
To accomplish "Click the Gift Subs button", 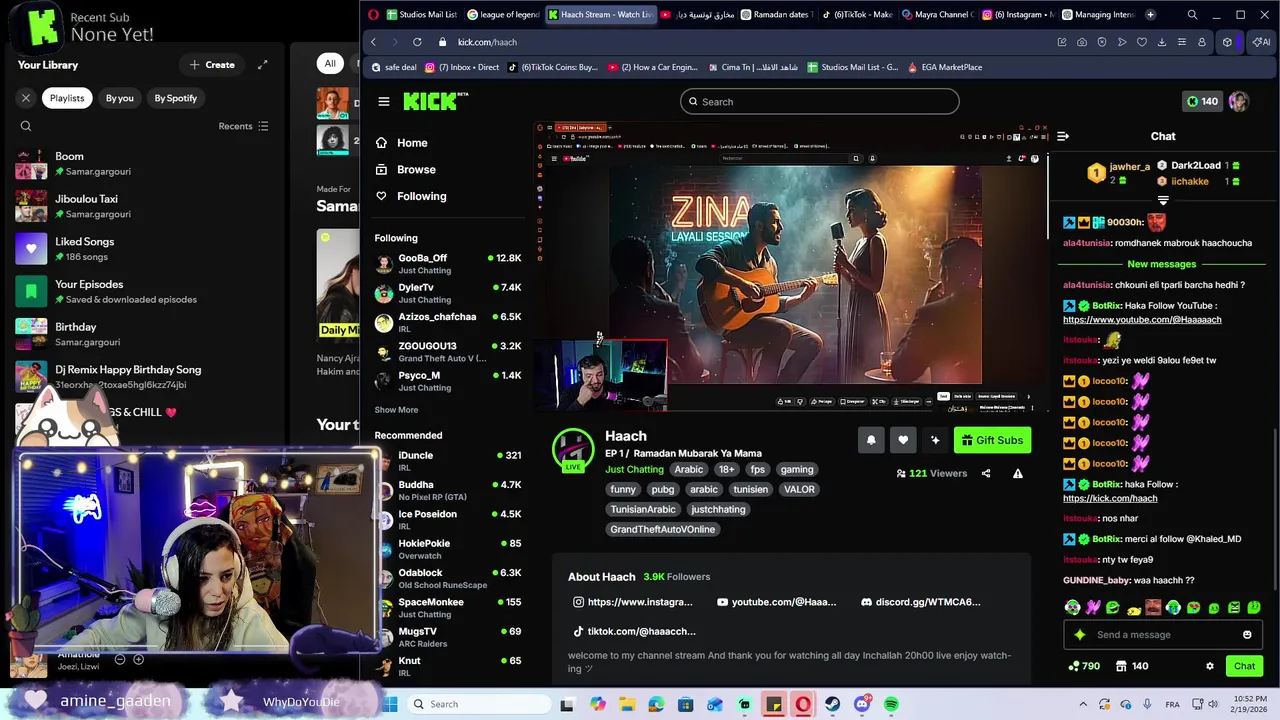I will click(x=992, y=440).
